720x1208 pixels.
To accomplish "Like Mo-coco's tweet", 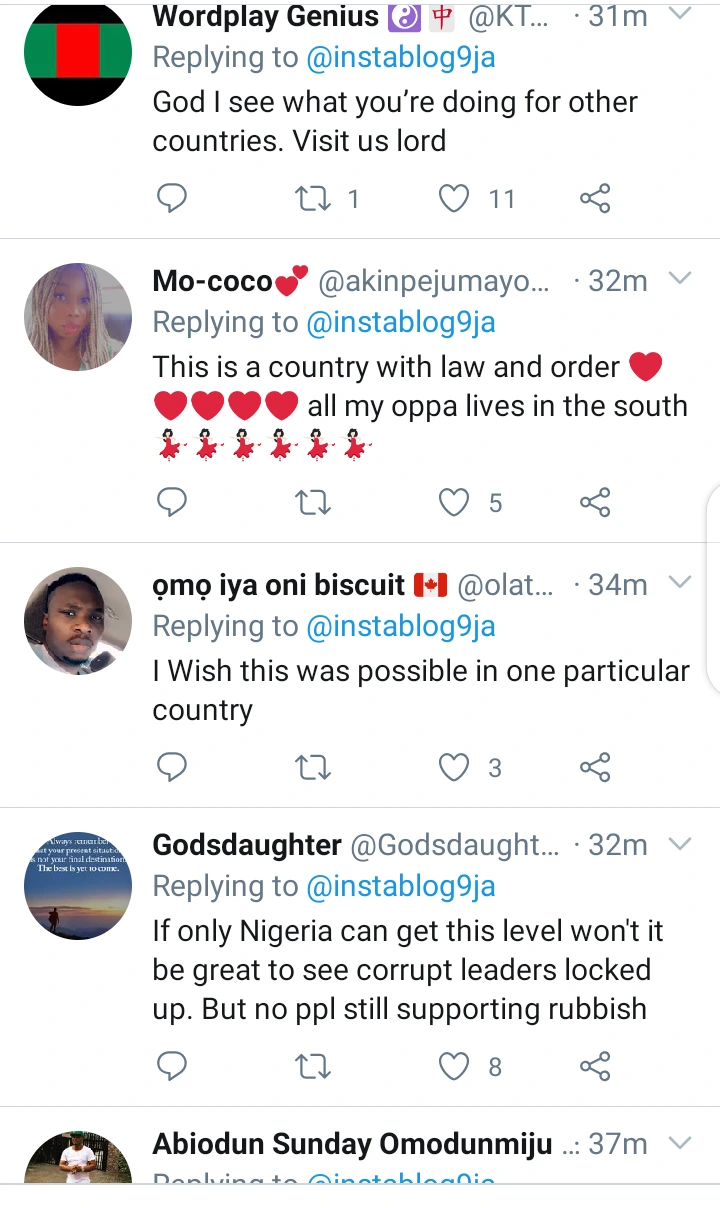I will 455,502.
